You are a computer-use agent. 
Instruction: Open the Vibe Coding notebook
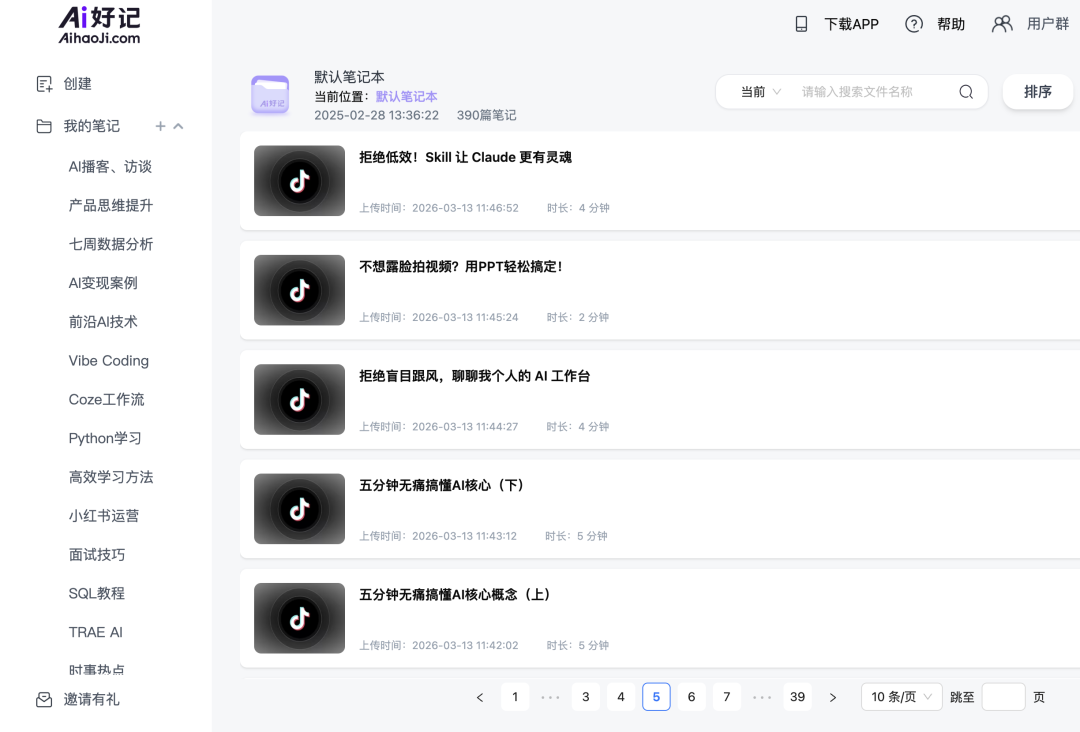click(109, 361)
